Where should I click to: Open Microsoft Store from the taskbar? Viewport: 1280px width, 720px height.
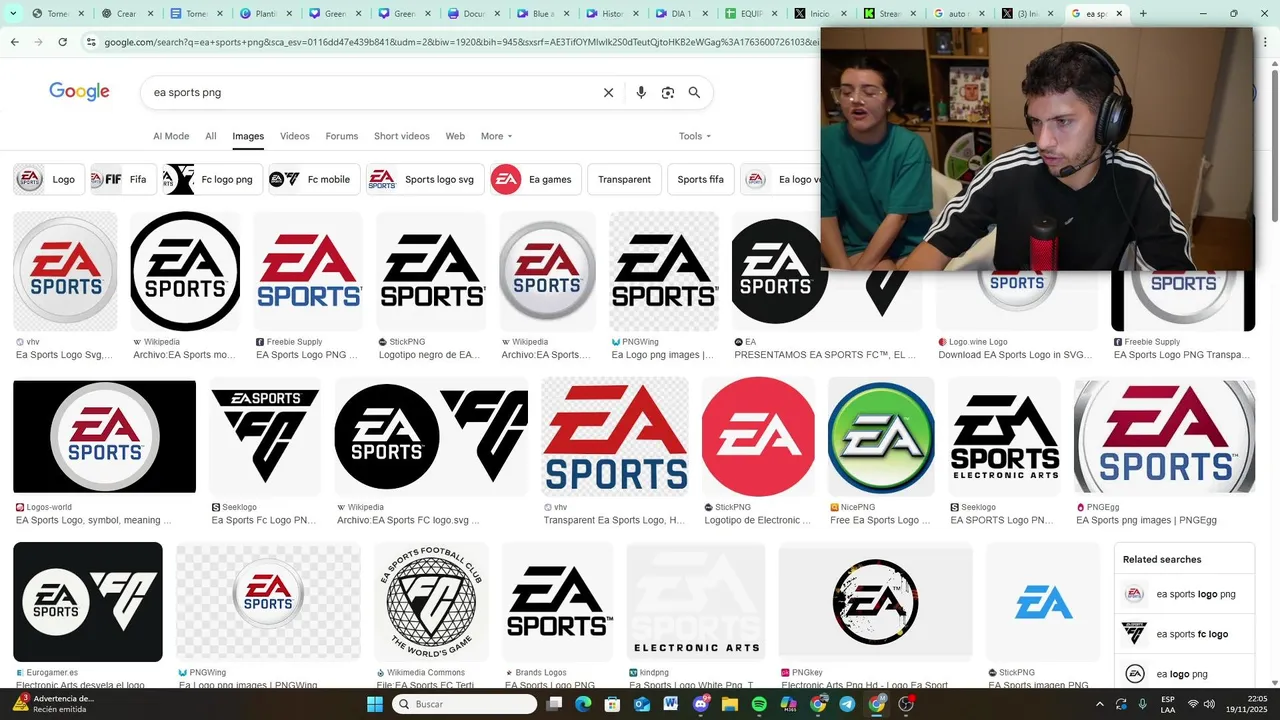click(612, 704)
